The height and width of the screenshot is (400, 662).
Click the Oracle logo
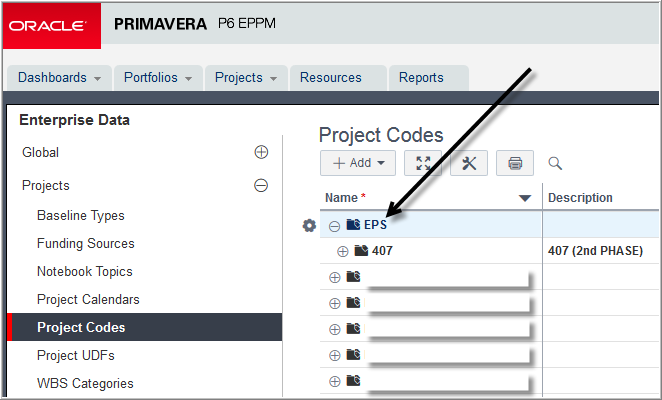click(52, 25)
